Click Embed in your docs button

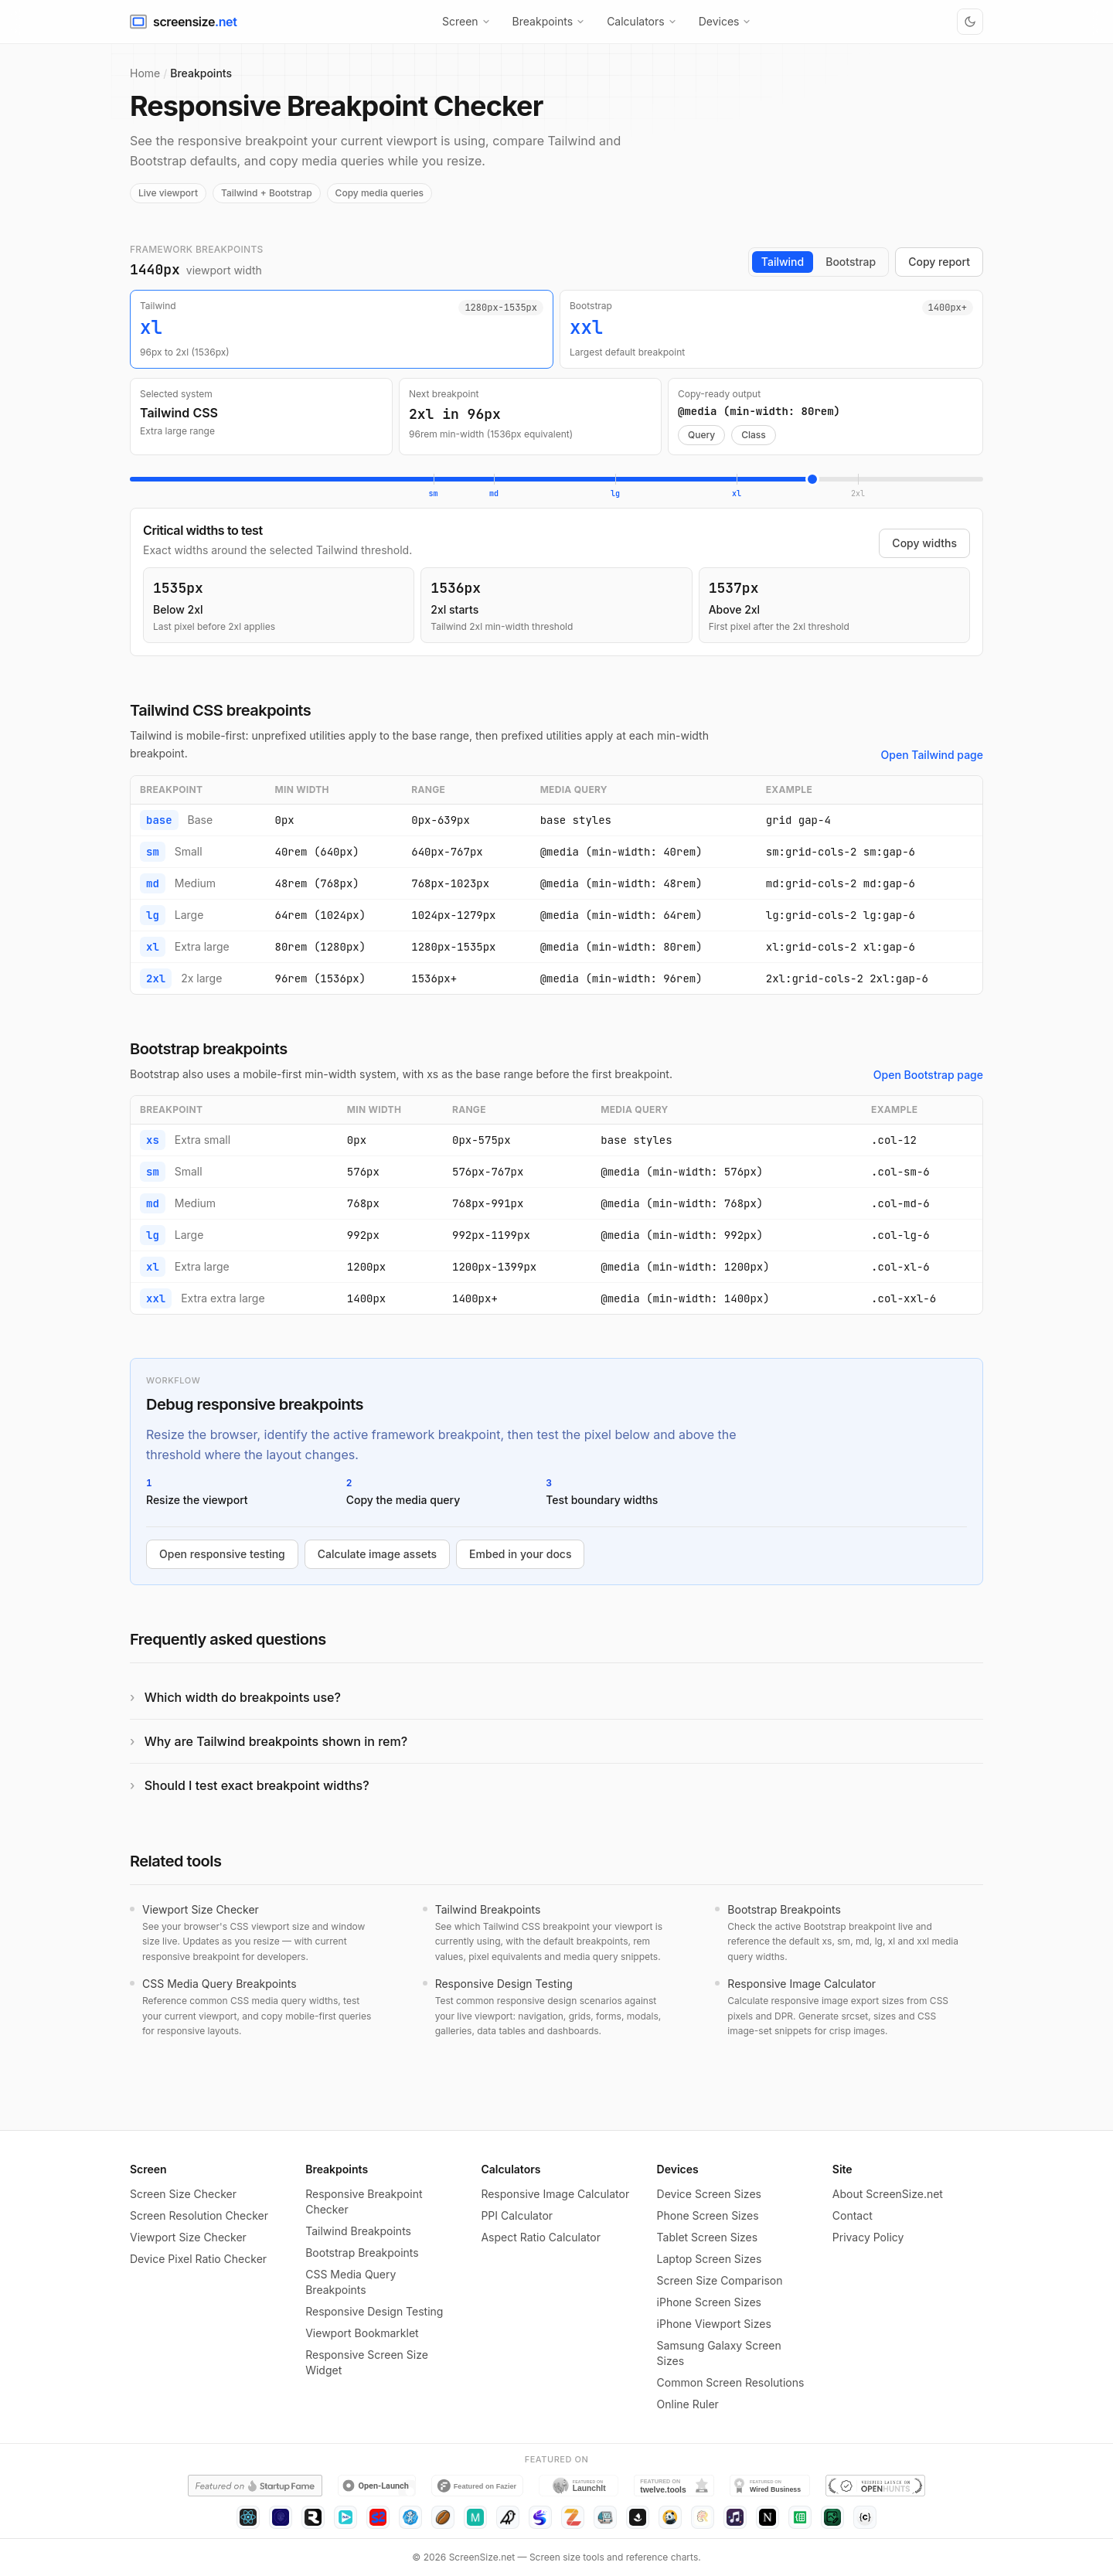tap(520, 1554)
